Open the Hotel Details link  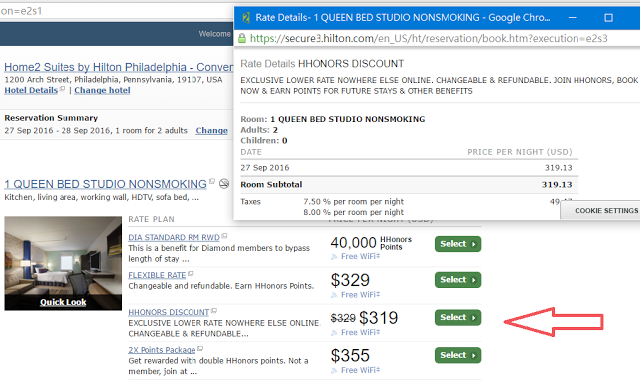coord(31,90)
